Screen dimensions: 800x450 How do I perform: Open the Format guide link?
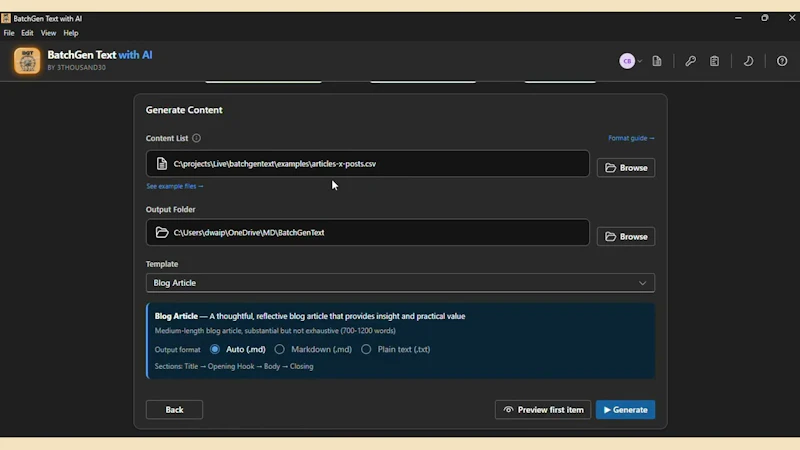(x=631, y=138)
